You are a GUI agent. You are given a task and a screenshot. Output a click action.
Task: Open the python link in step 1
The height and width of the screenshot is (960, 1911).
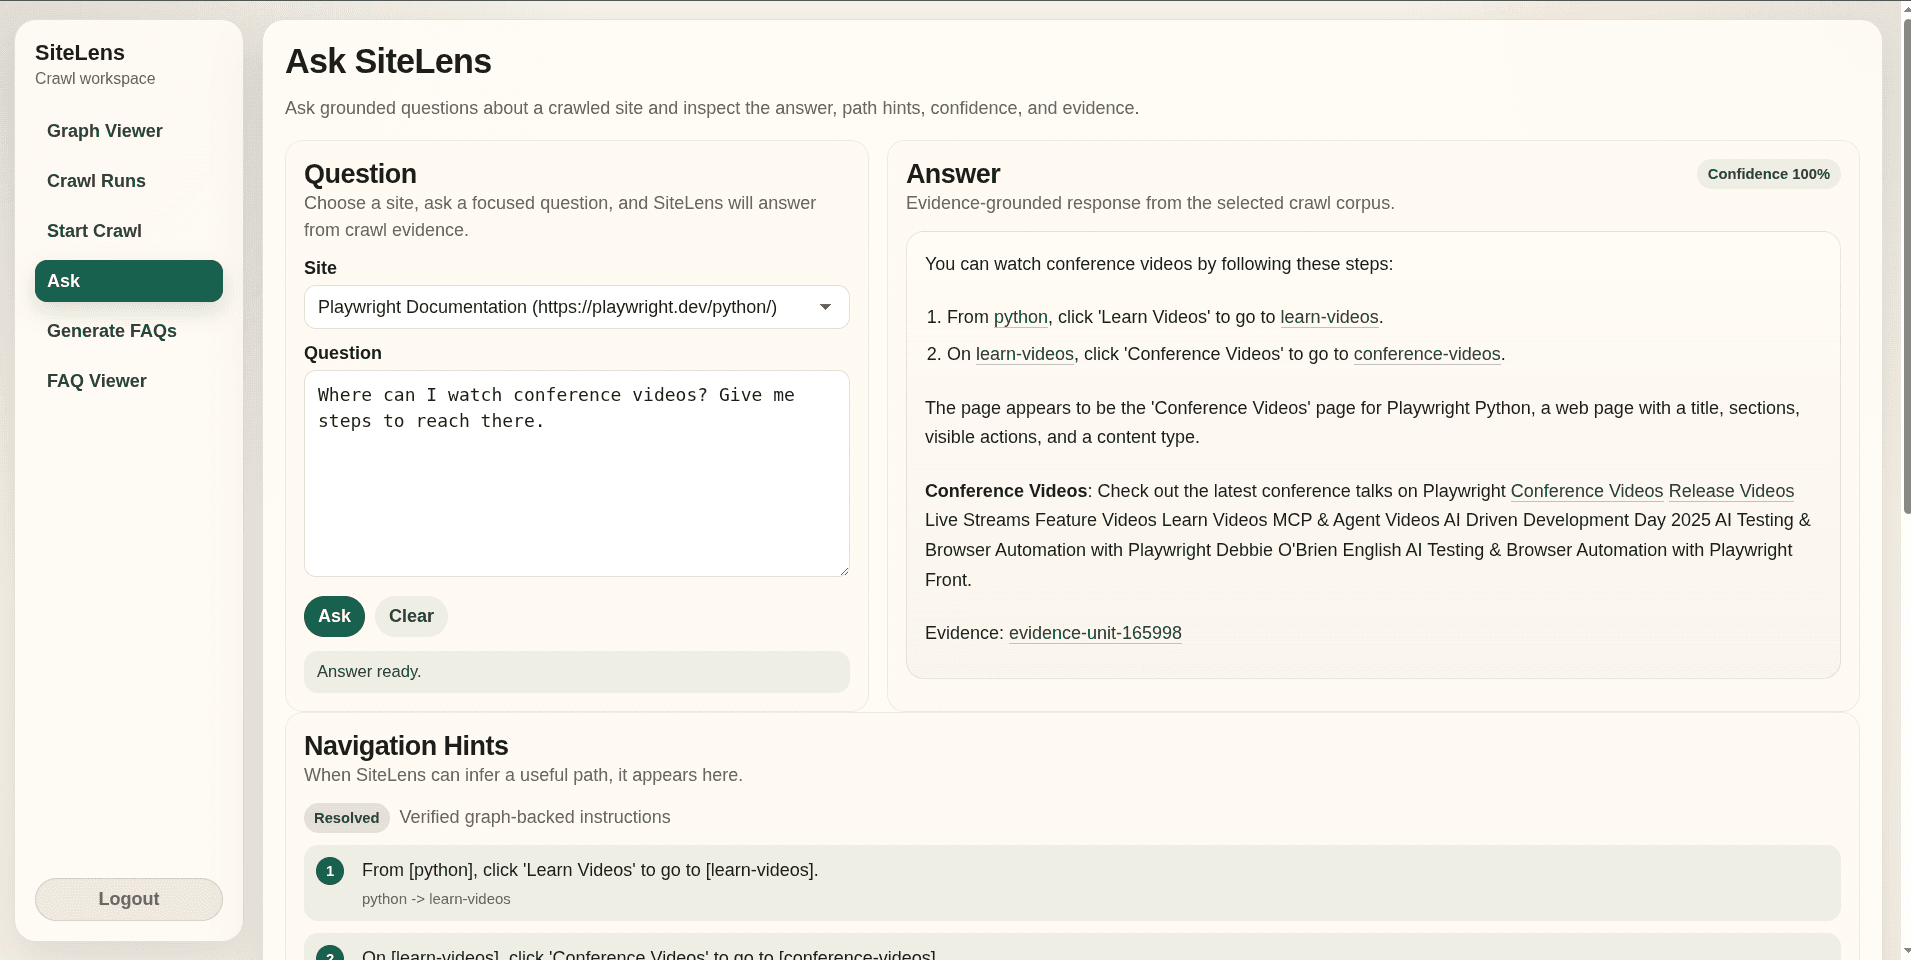[1020, 317]
